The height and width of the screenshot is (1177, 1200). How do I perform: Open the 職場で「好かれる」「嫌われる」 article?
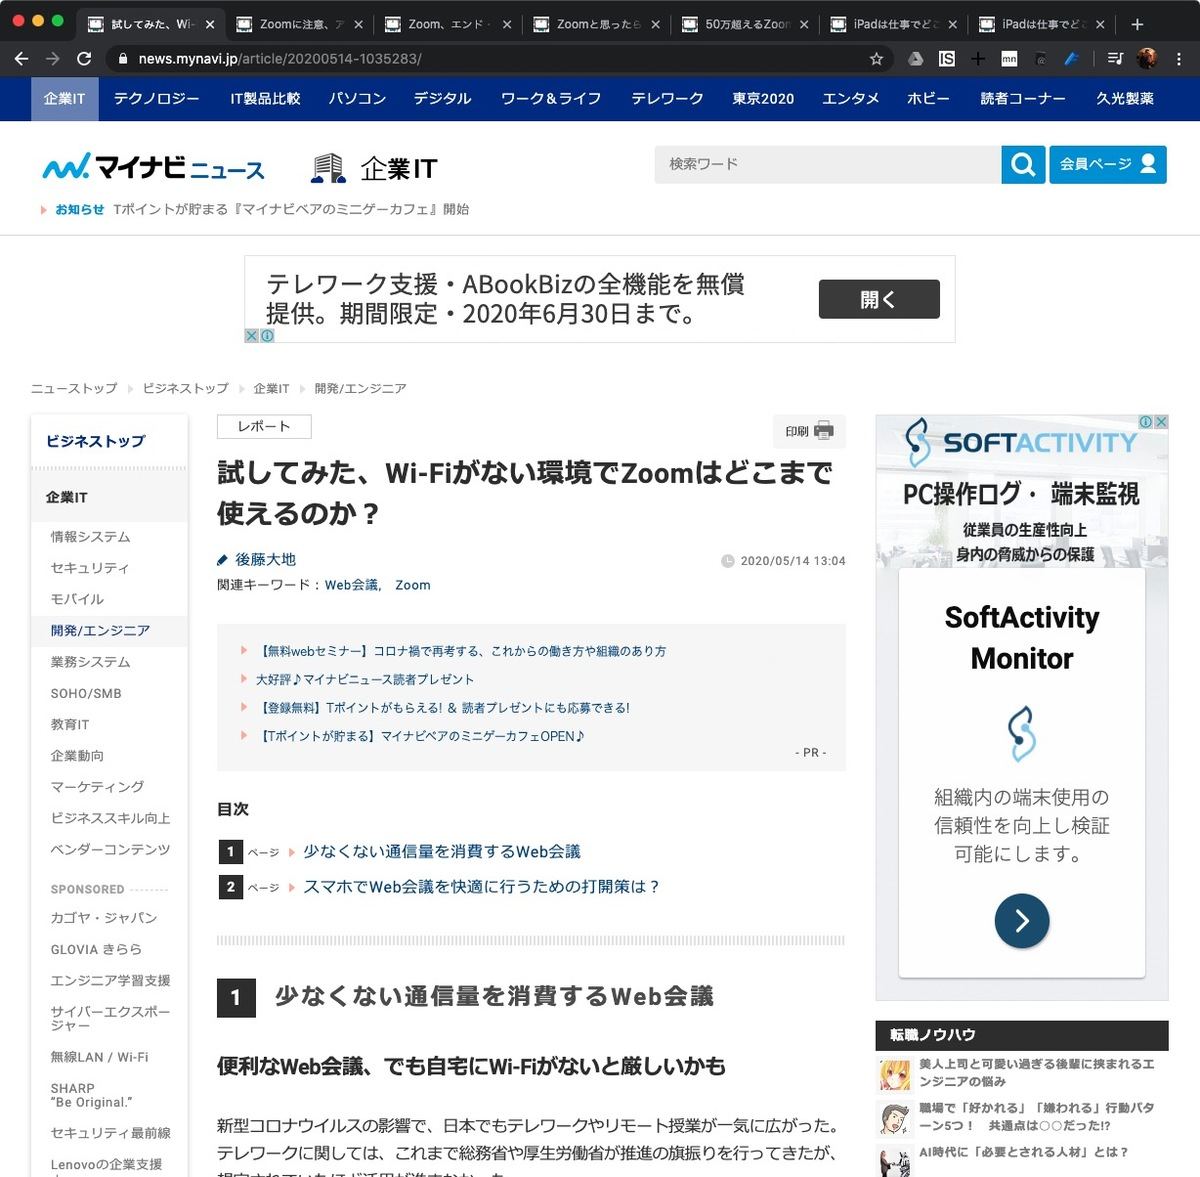(x=1036, y=1116)
